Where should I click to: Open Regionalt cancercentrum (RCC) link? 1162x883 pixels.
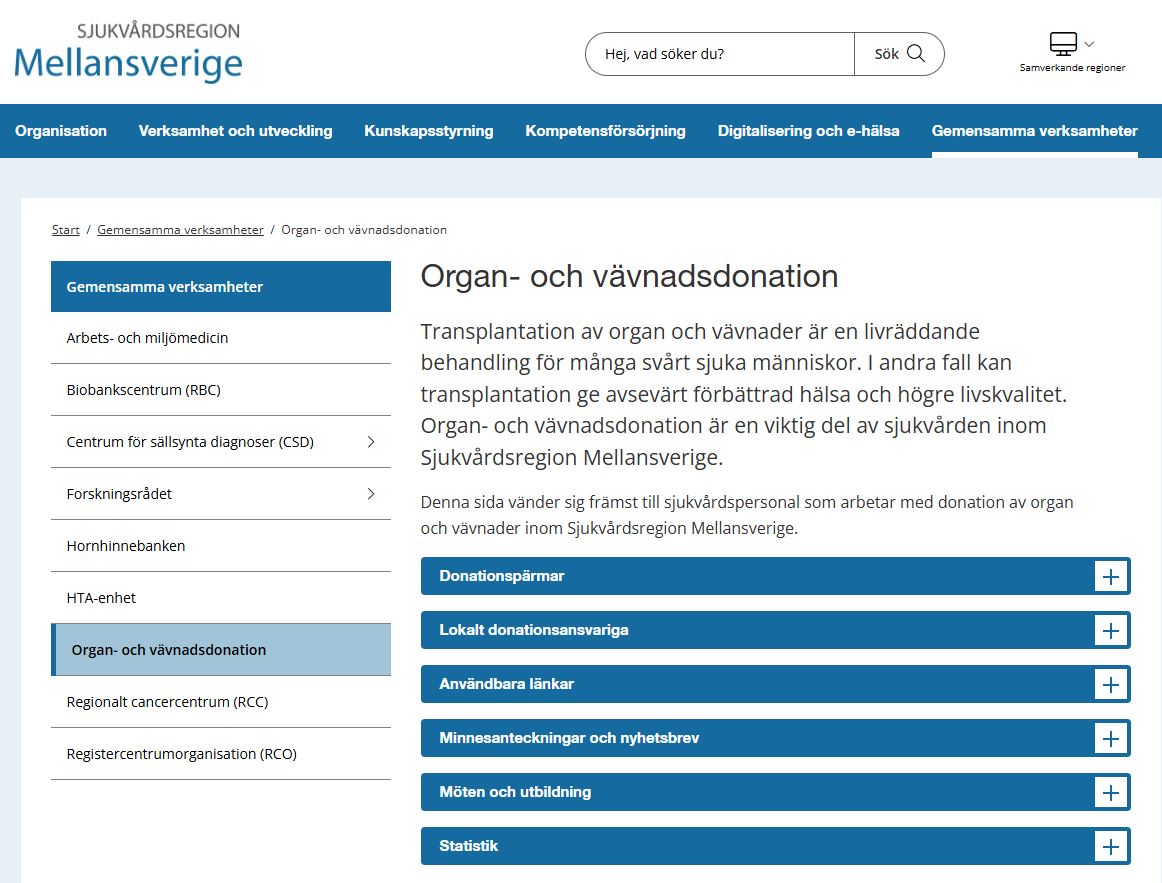coord(221,702)
